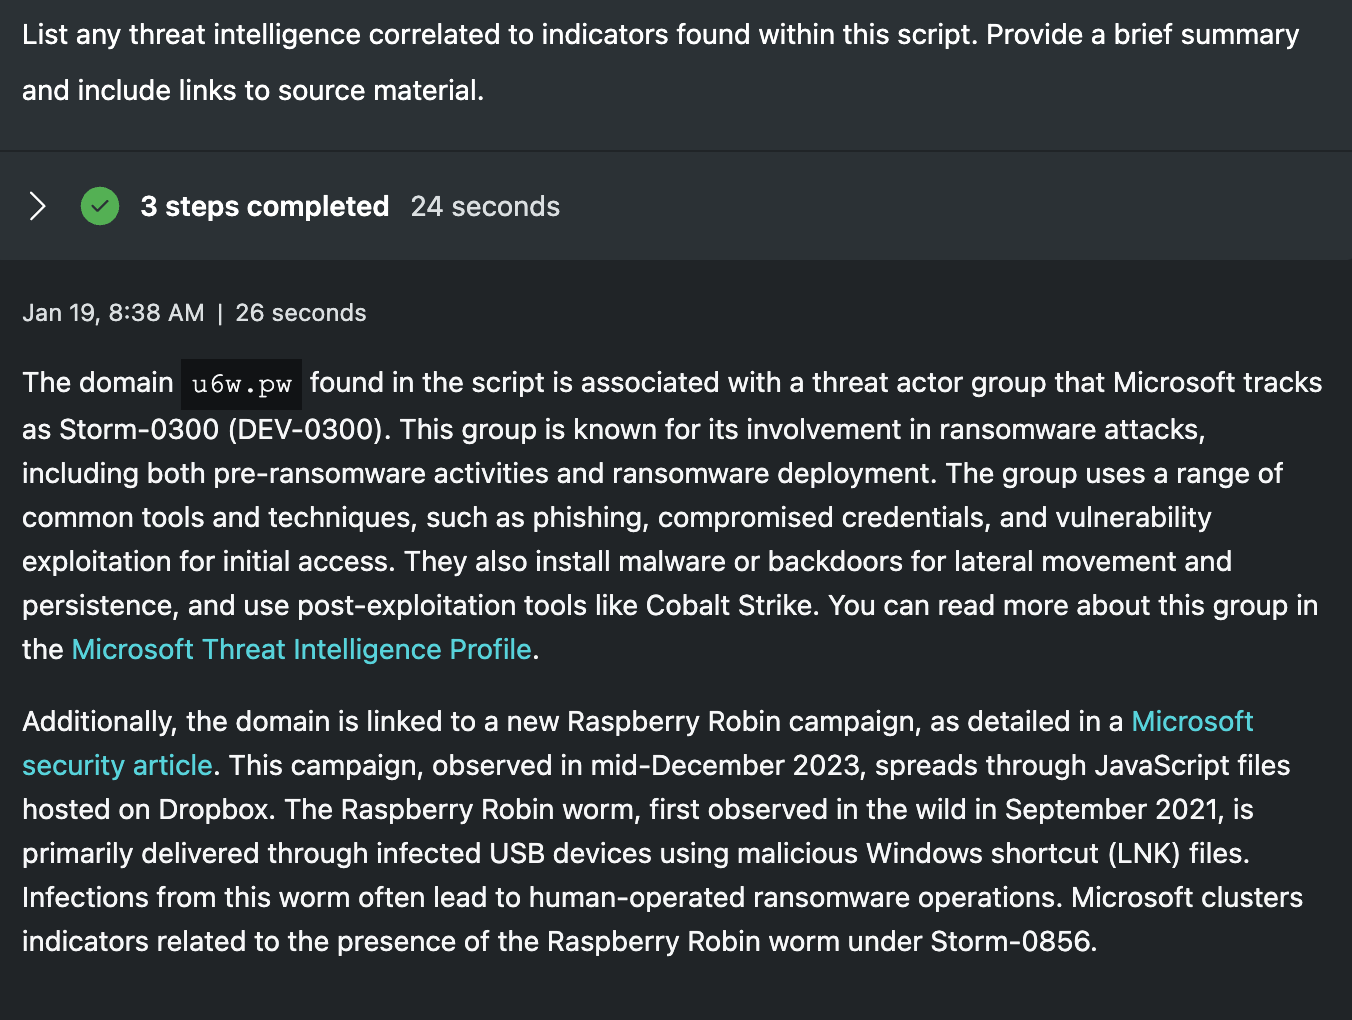
Task: Click the '24 seconds' duration text
Action: pos(485,206)
